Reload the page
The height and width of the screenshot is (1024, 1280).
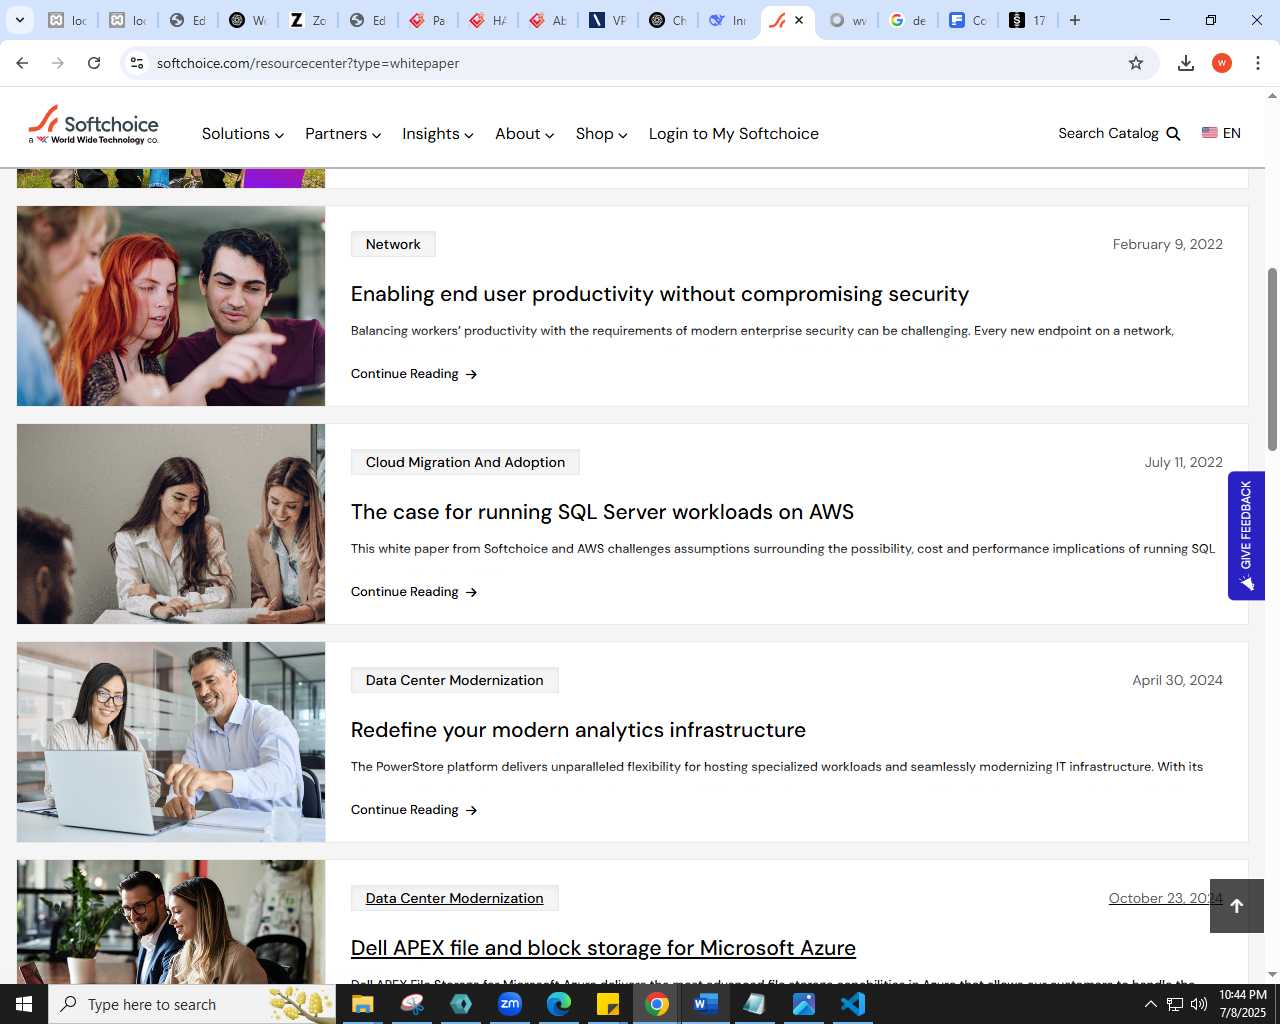pyautogui.click(x=94, y=63)
